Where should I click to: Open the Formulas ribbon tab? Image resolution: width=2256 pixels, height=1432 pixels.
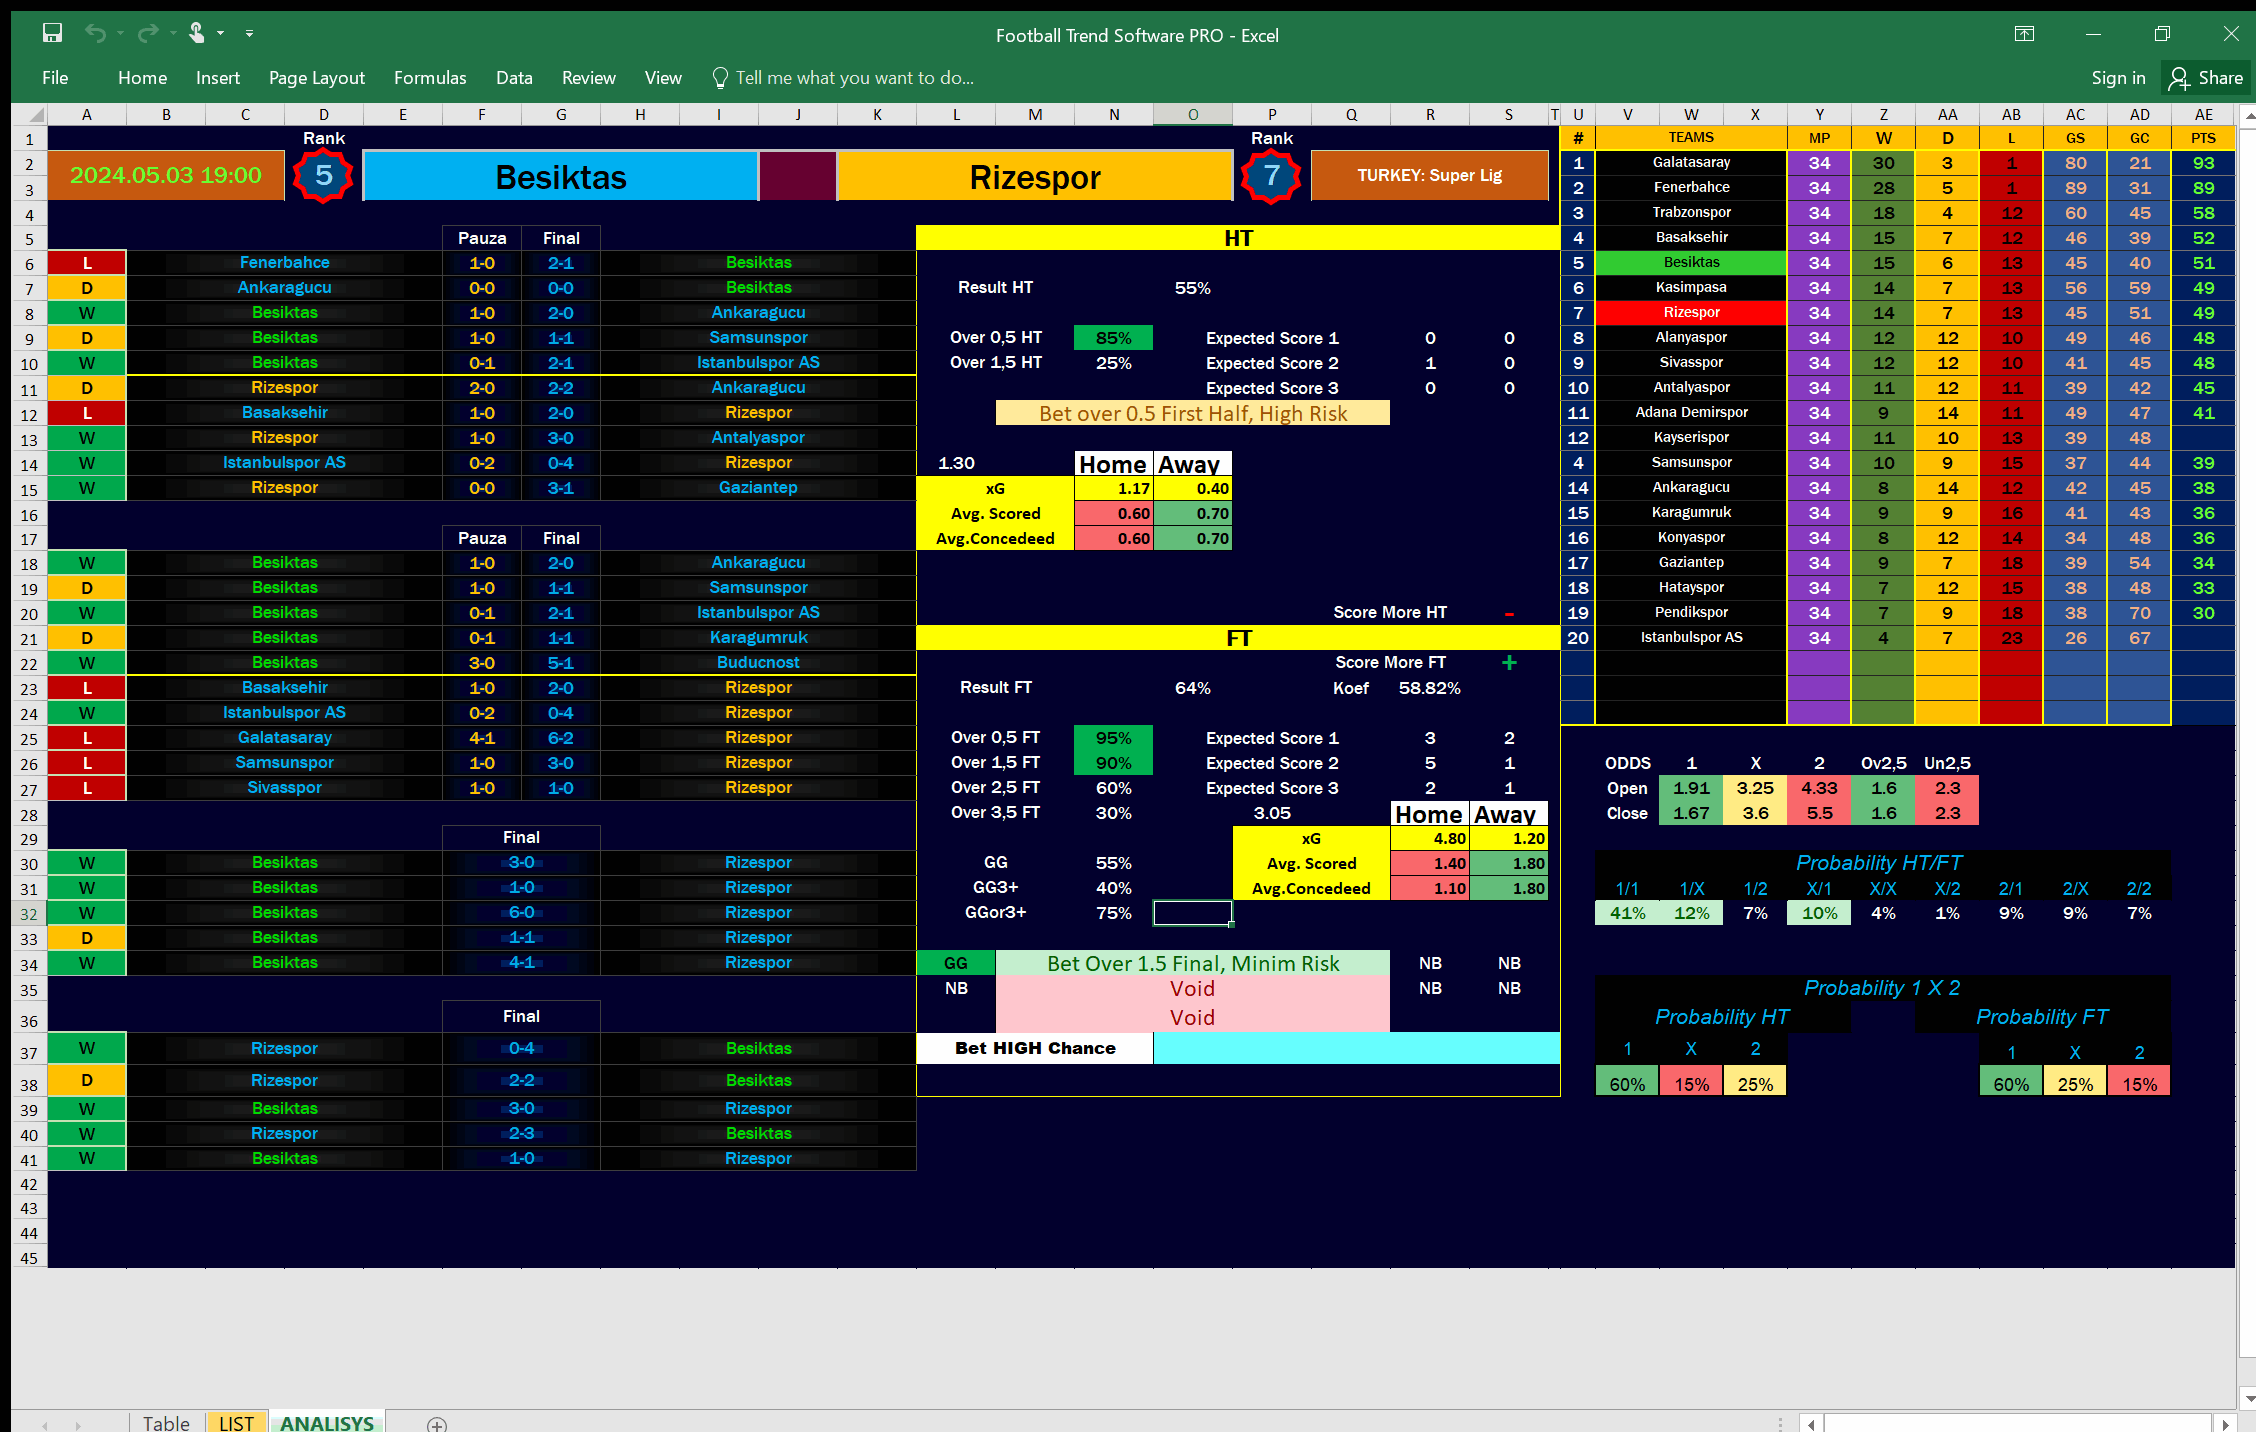coord(429,77)
